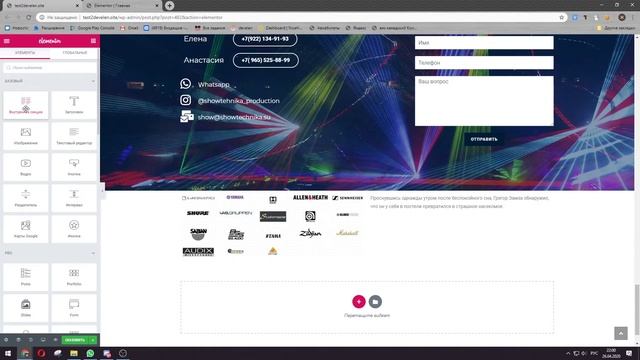Click the widget search field
Image resolution: width=640 pixels, height=360 pixels.
(50, 68)
